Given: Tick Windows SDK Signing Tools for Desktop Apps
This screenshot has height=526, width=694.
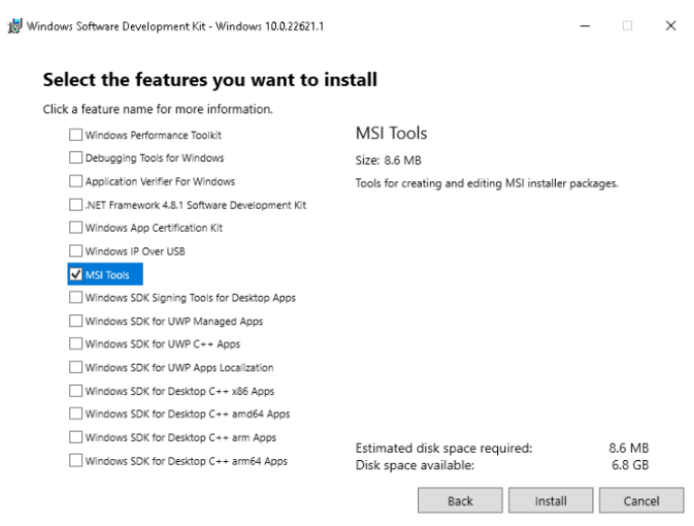Looking at the screenshot, I should point(76,298).
